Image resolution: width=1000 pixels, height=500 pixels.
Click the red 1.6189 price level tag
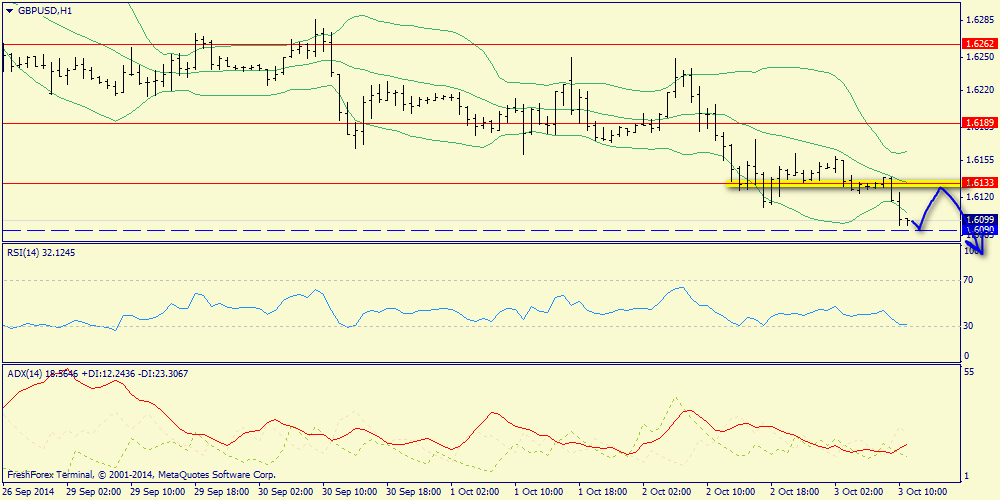click(x=978, y=122)
